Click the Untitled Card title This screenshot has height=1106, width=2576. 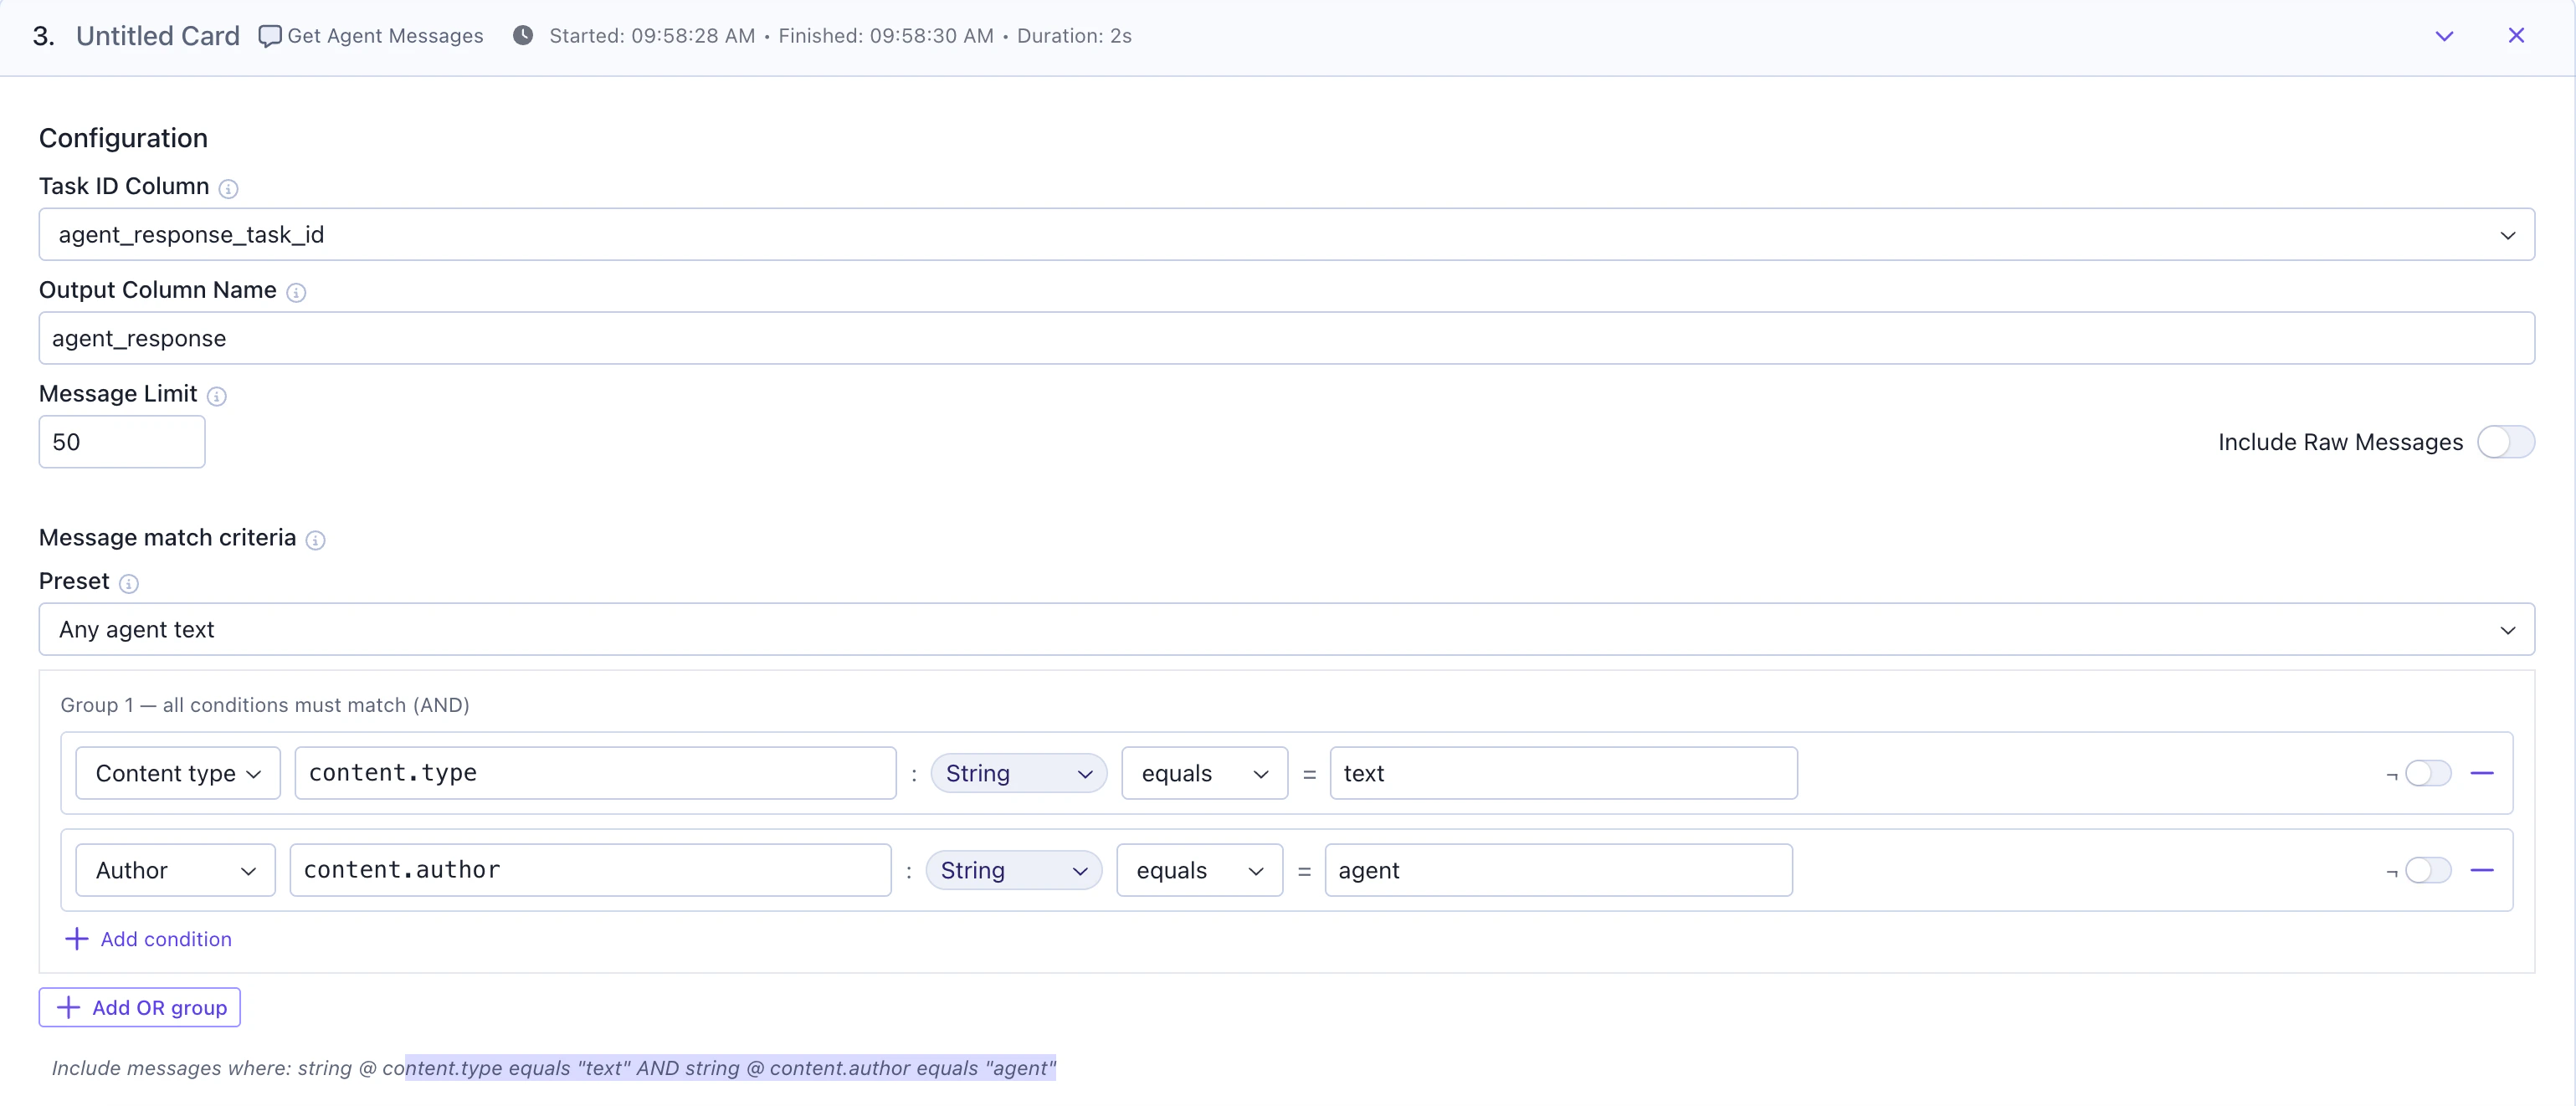coord(158,36)
